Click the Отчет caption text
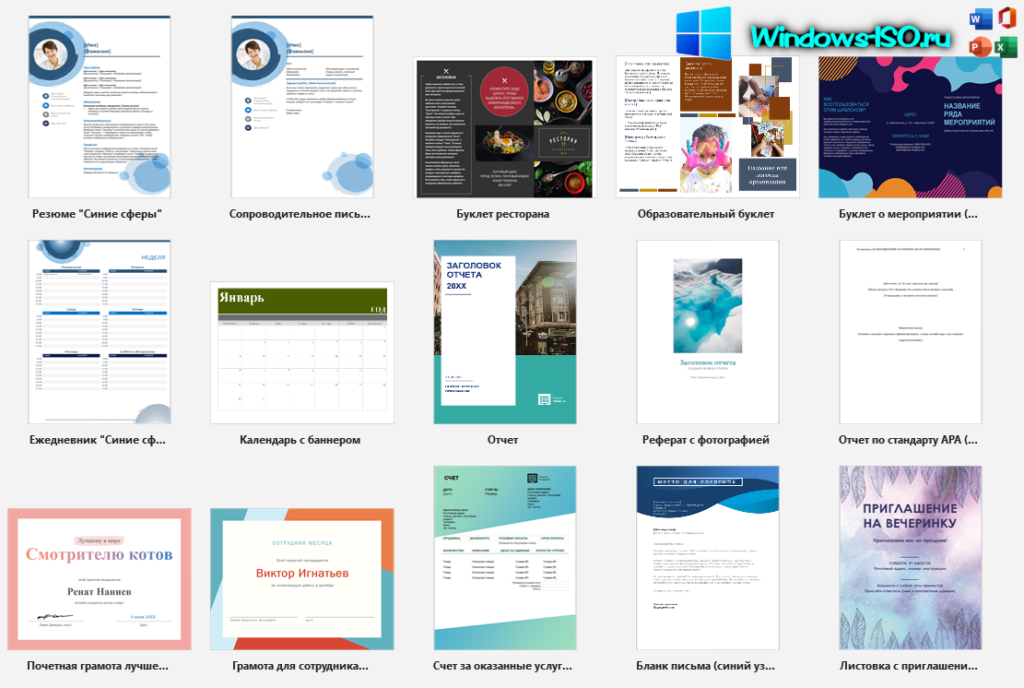 pos(503,440)
